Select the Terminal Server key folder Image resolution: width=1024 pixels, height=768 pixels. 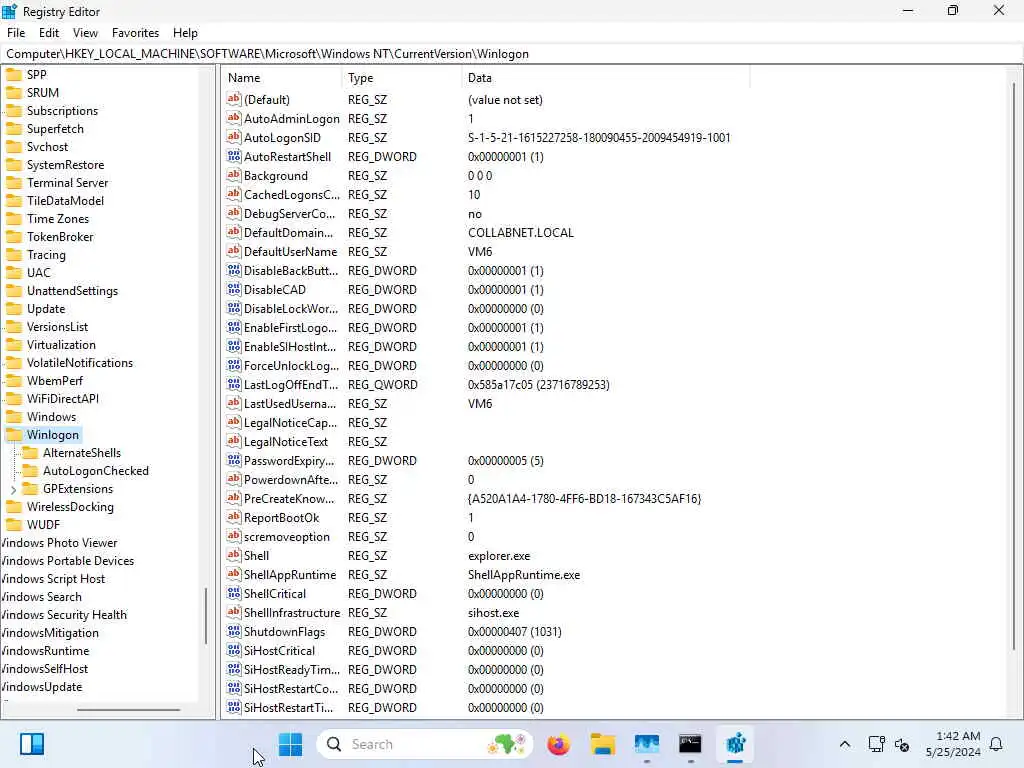tap(67, 183)
